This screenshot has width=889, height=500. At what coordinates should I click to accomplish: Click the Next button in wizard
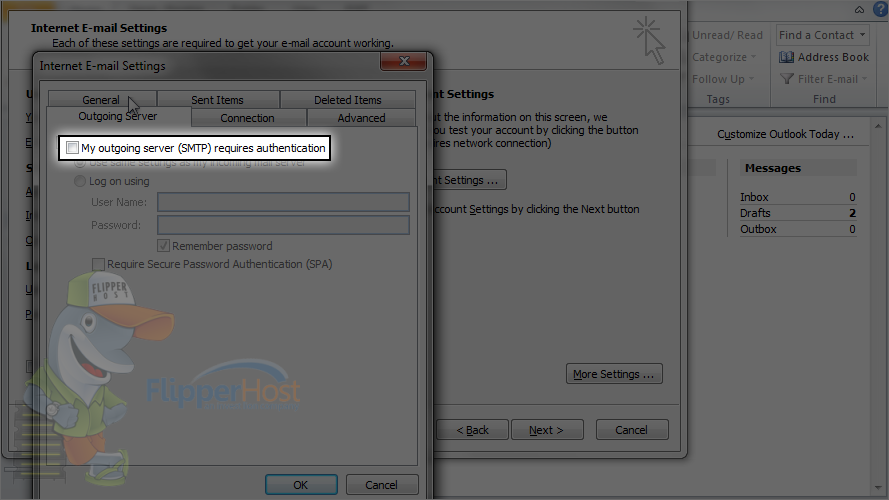[547, 430]
